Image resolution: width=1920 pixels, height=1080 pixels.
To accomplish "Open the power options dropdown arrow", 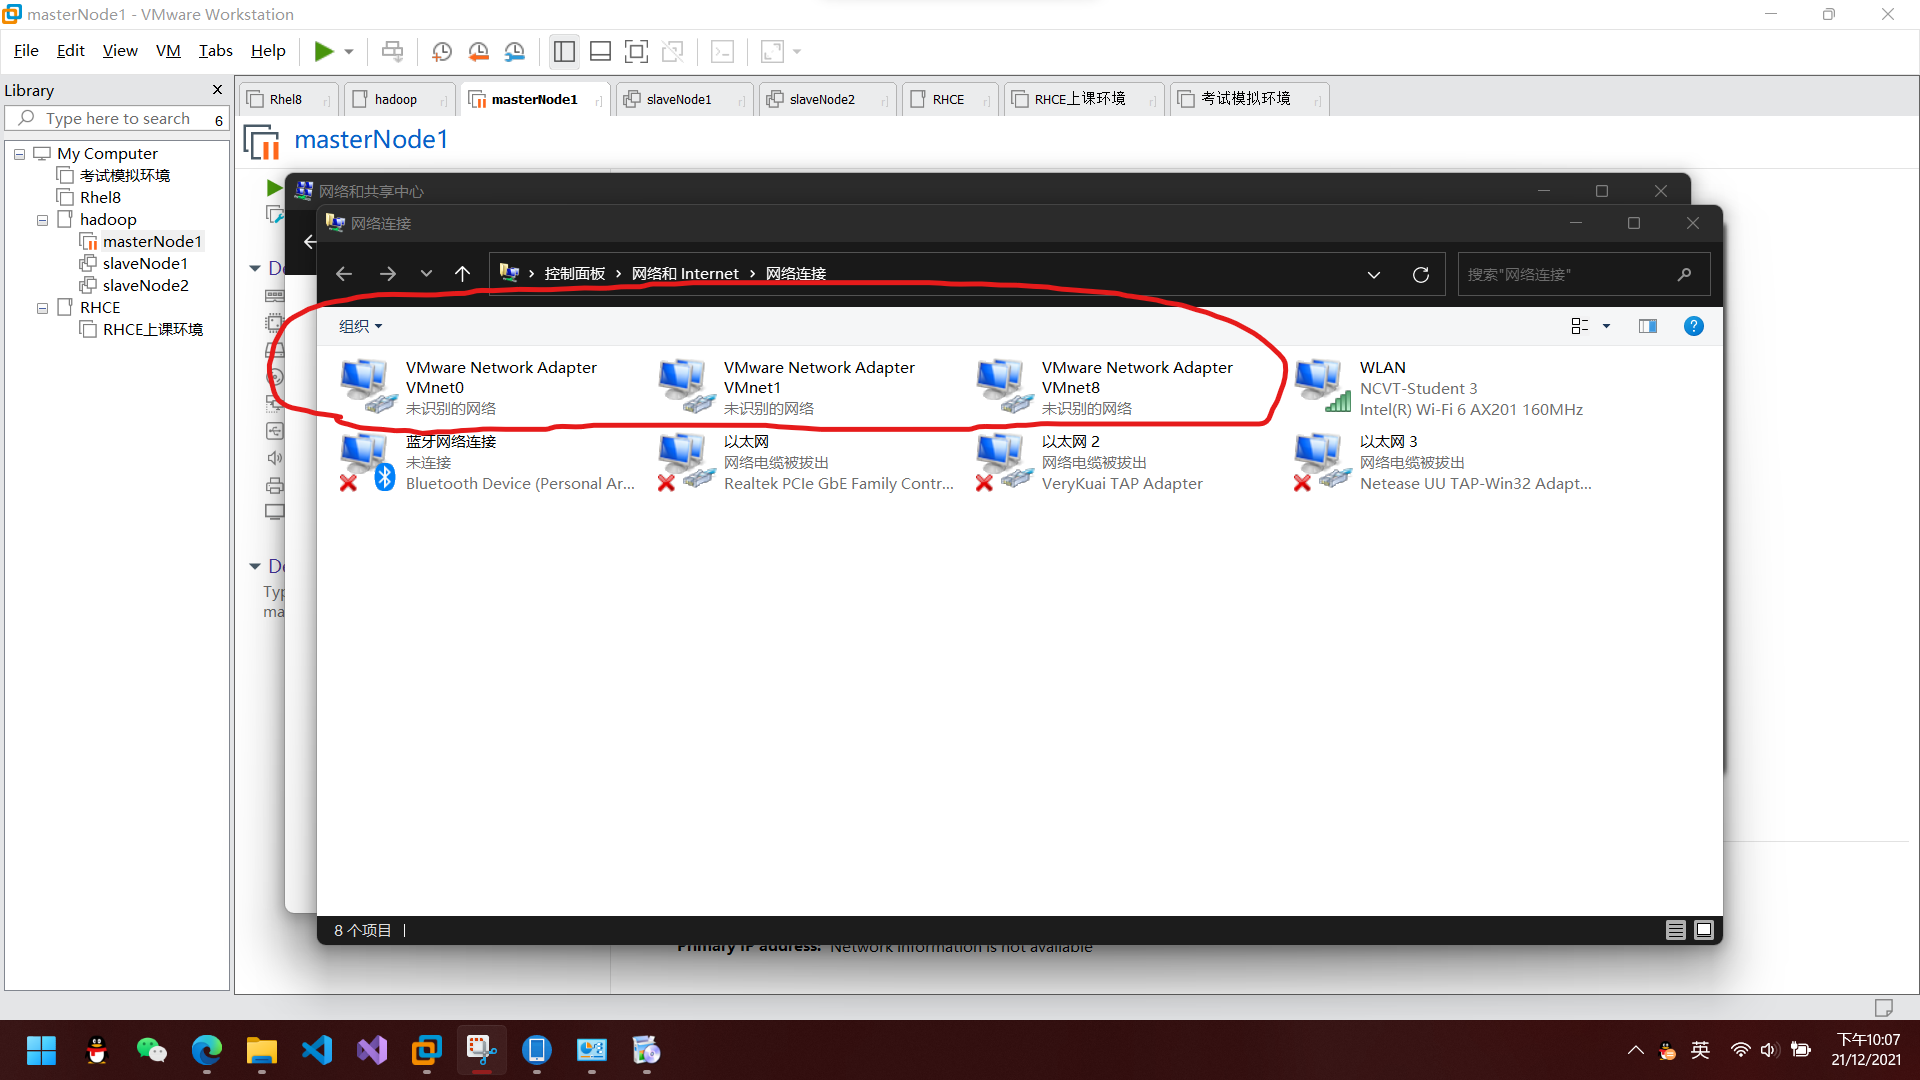I will 349,51.
